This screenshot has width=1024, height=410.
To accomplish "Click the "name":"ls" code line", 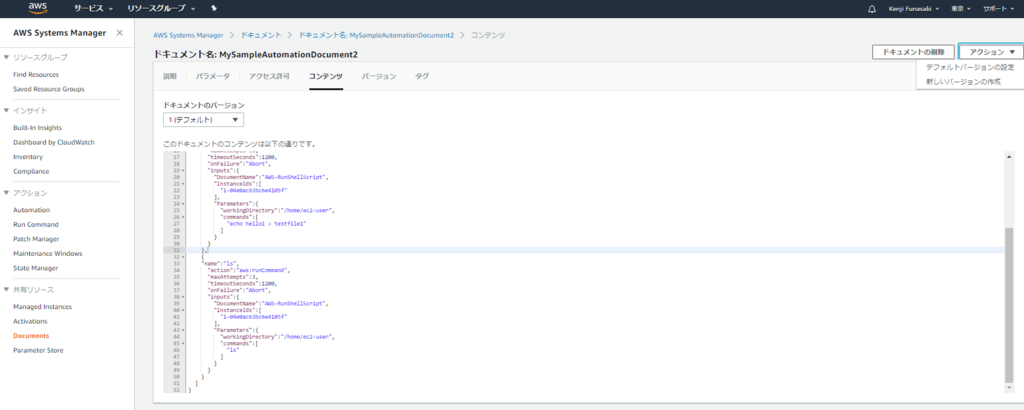I will pos(222,263).
